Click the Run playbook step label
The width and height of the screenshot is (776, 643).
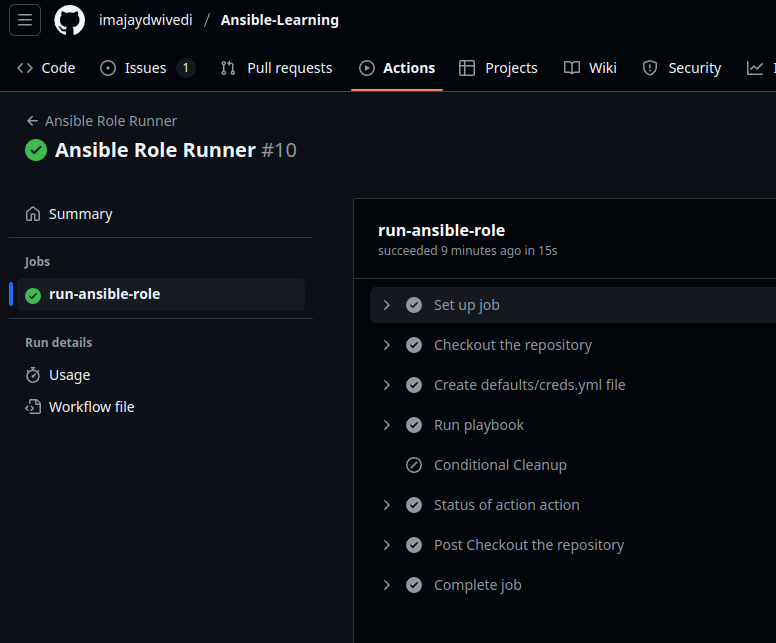coord(479,425)
